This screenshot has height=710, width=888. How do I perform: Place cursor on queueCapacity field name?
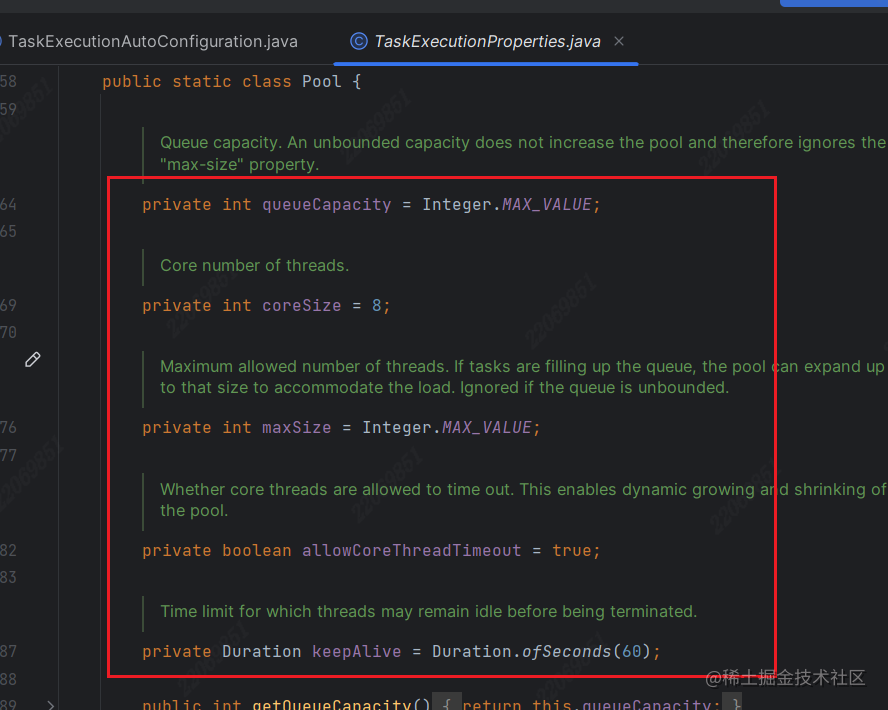point(326,205)
